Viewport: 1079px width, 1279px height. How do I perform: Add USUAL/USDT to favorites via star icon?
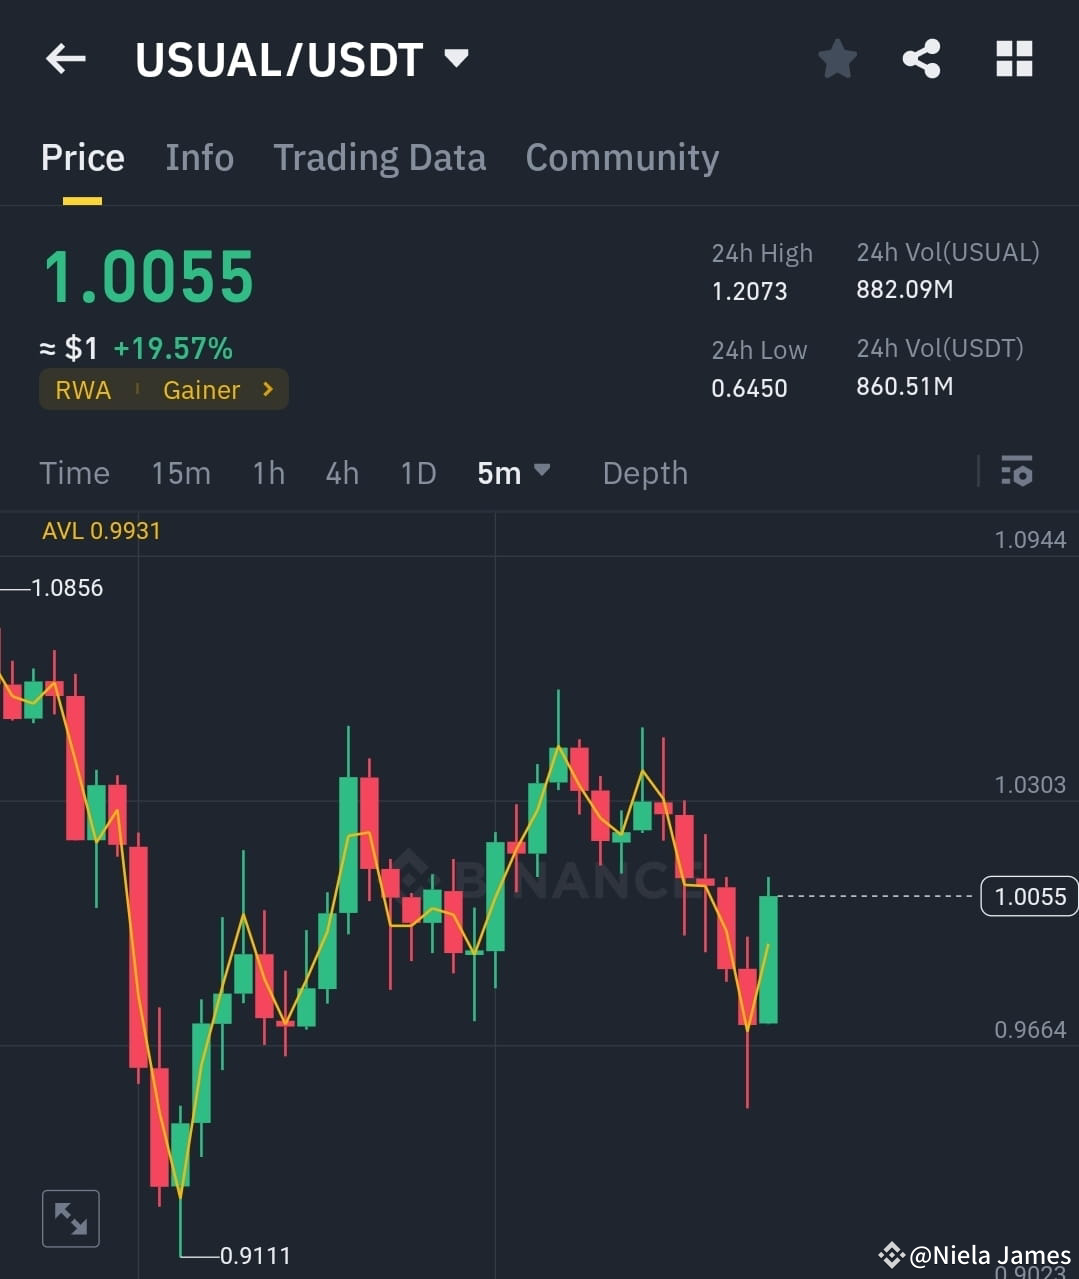point(837,59)
